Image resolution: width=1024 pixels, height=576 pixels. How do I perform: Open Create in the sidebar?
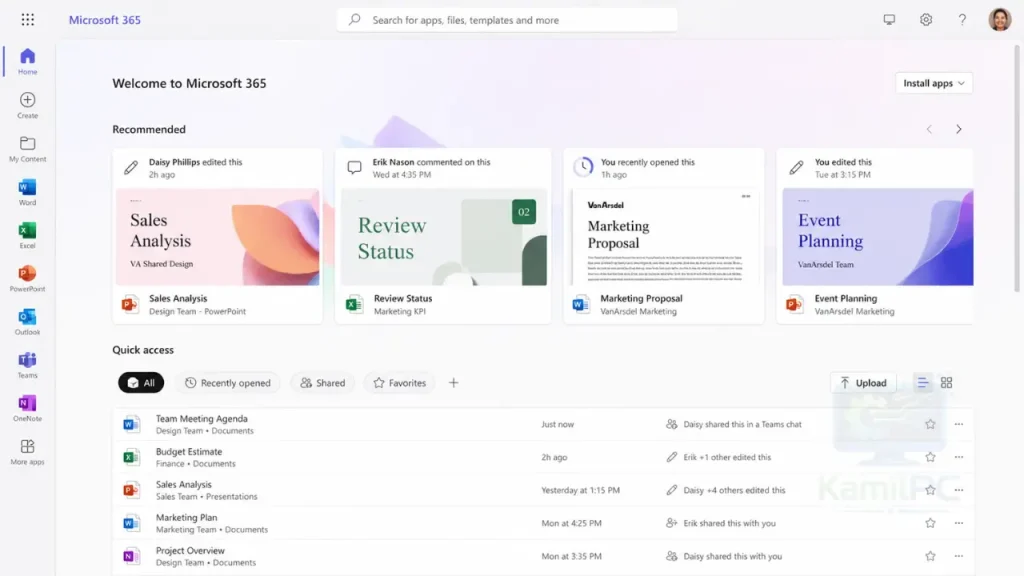tap(27, 105)
